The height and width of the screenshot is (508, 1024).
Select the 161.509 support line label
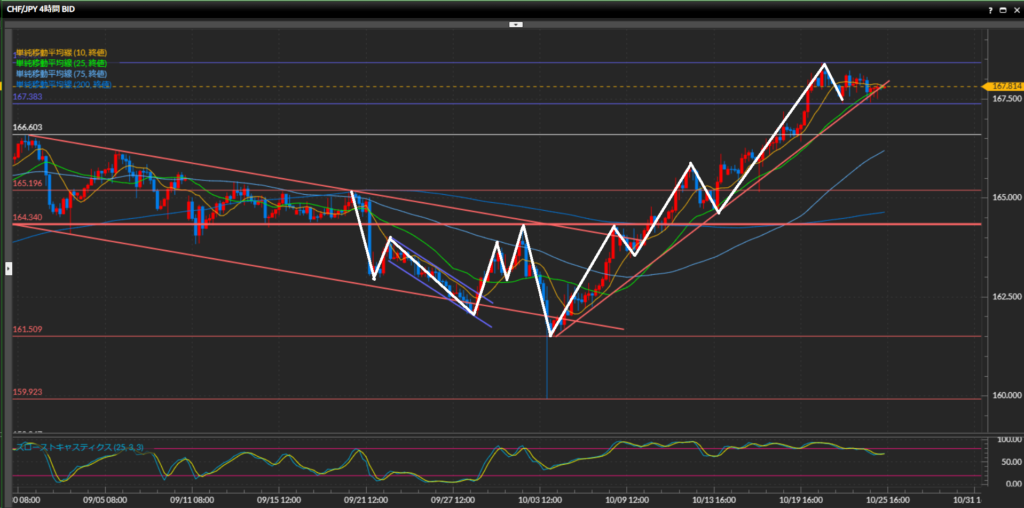tap(27, 329)
